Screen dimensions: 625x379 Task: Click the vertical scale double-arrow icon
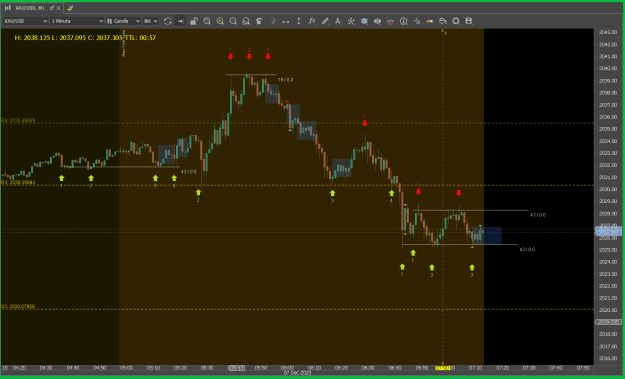pos(299,21)
